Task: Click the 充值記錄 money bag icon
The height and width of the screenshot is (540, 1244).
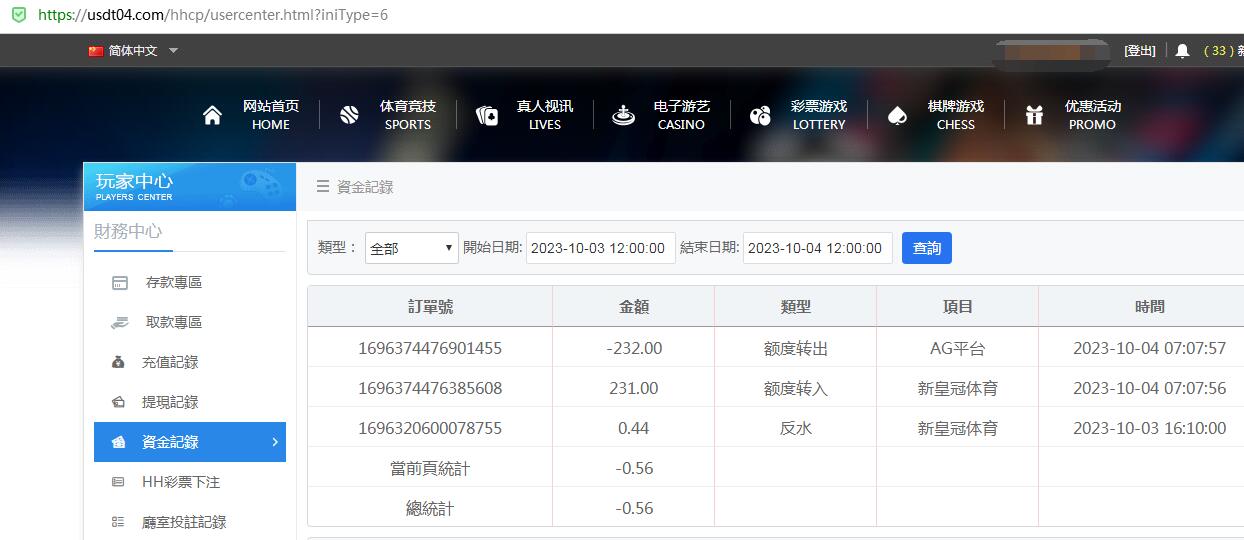Action: (118, 363)
